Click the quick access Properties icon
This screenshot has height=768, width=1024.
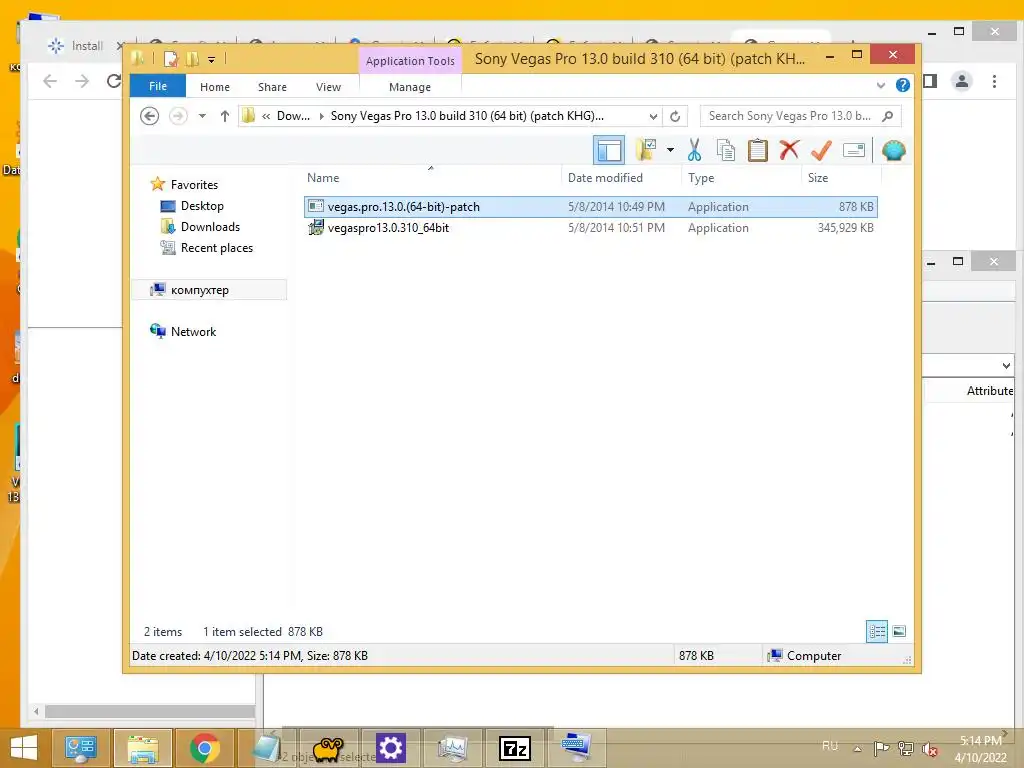click(170, 59)
